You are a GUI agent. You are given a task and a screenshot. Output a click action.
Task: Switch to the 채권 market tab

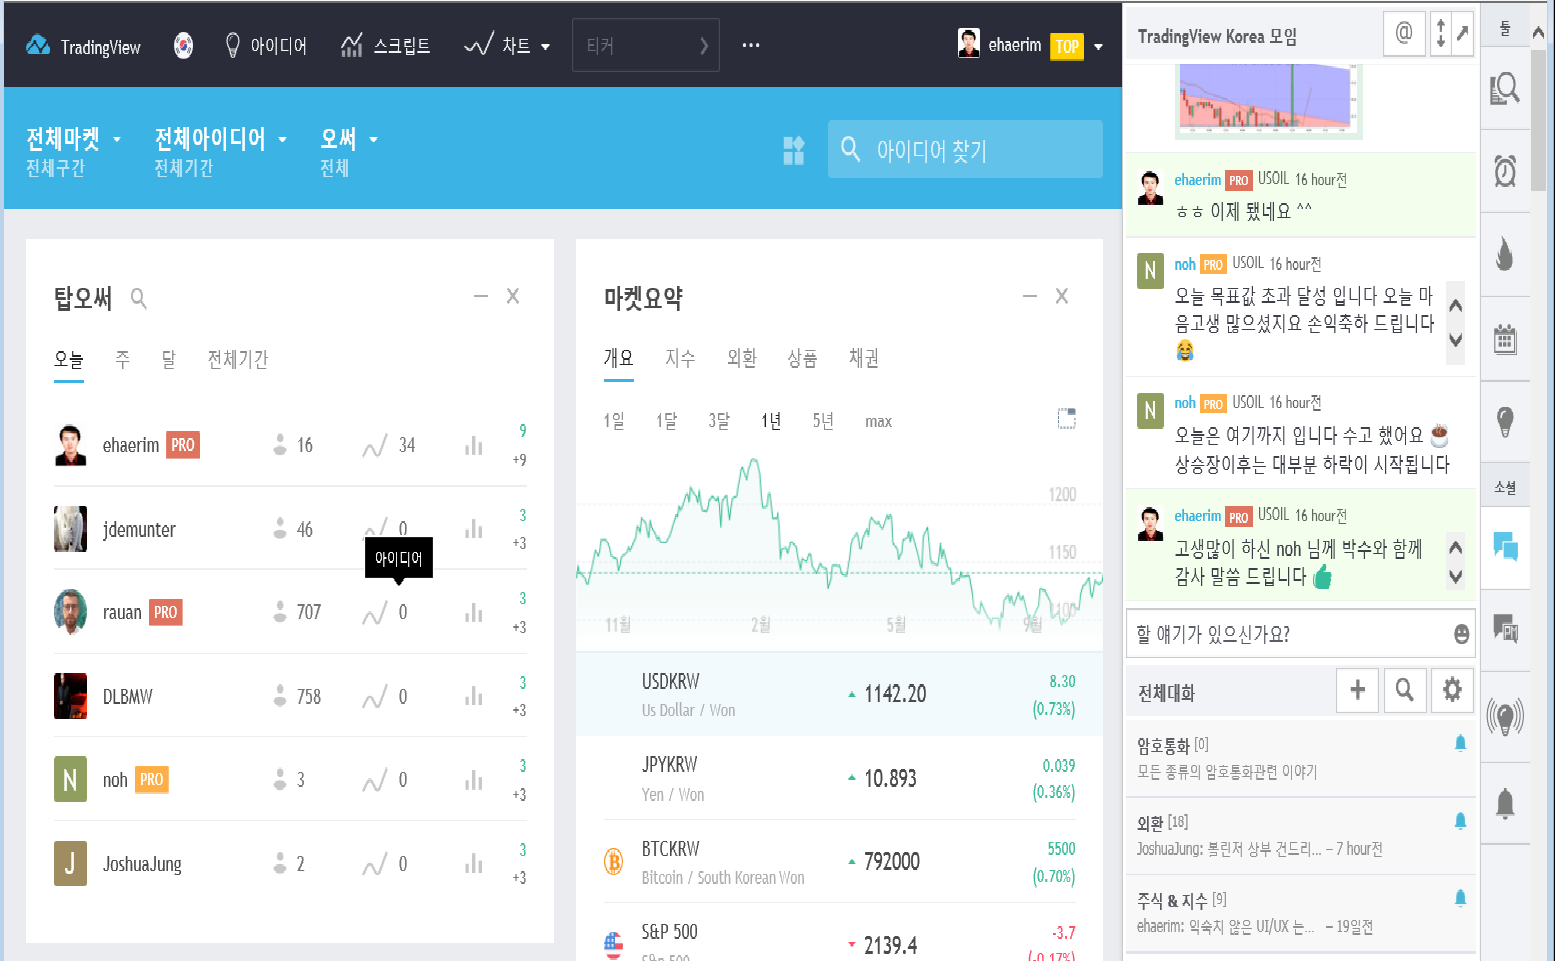863,358
